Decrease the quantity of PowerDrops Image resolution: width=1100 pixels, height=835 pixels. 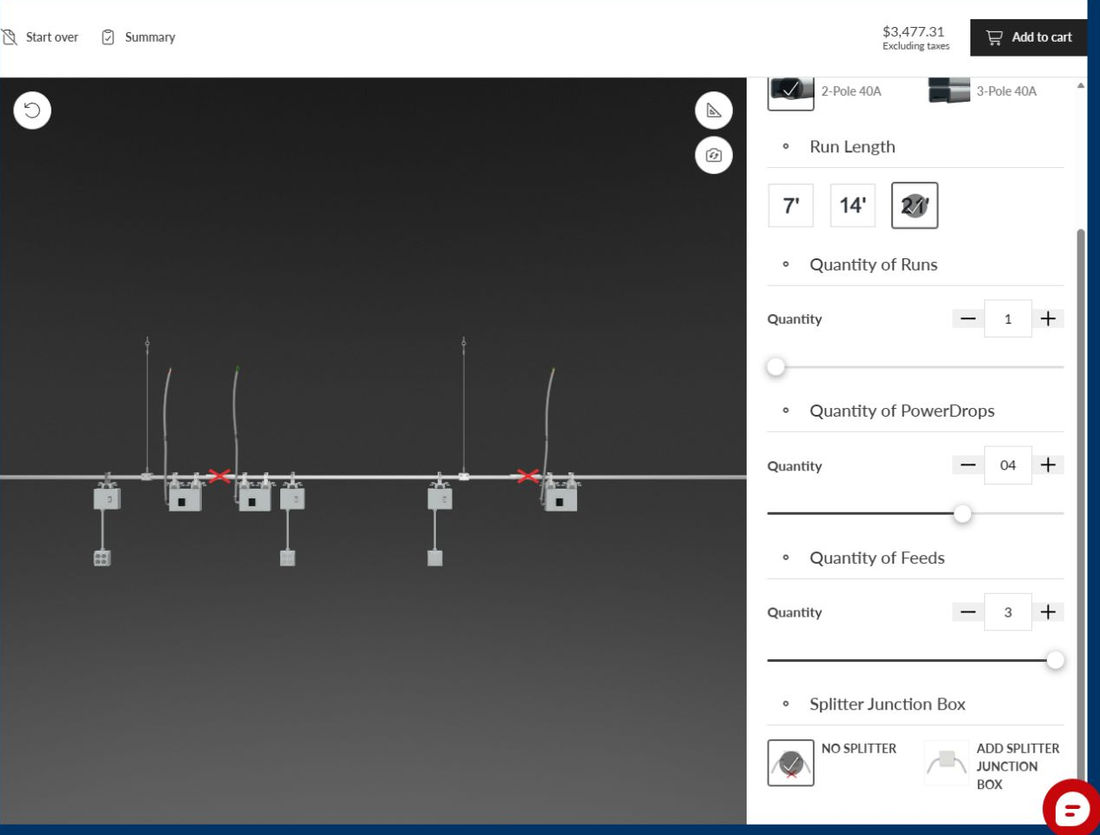tap(968, 465)
